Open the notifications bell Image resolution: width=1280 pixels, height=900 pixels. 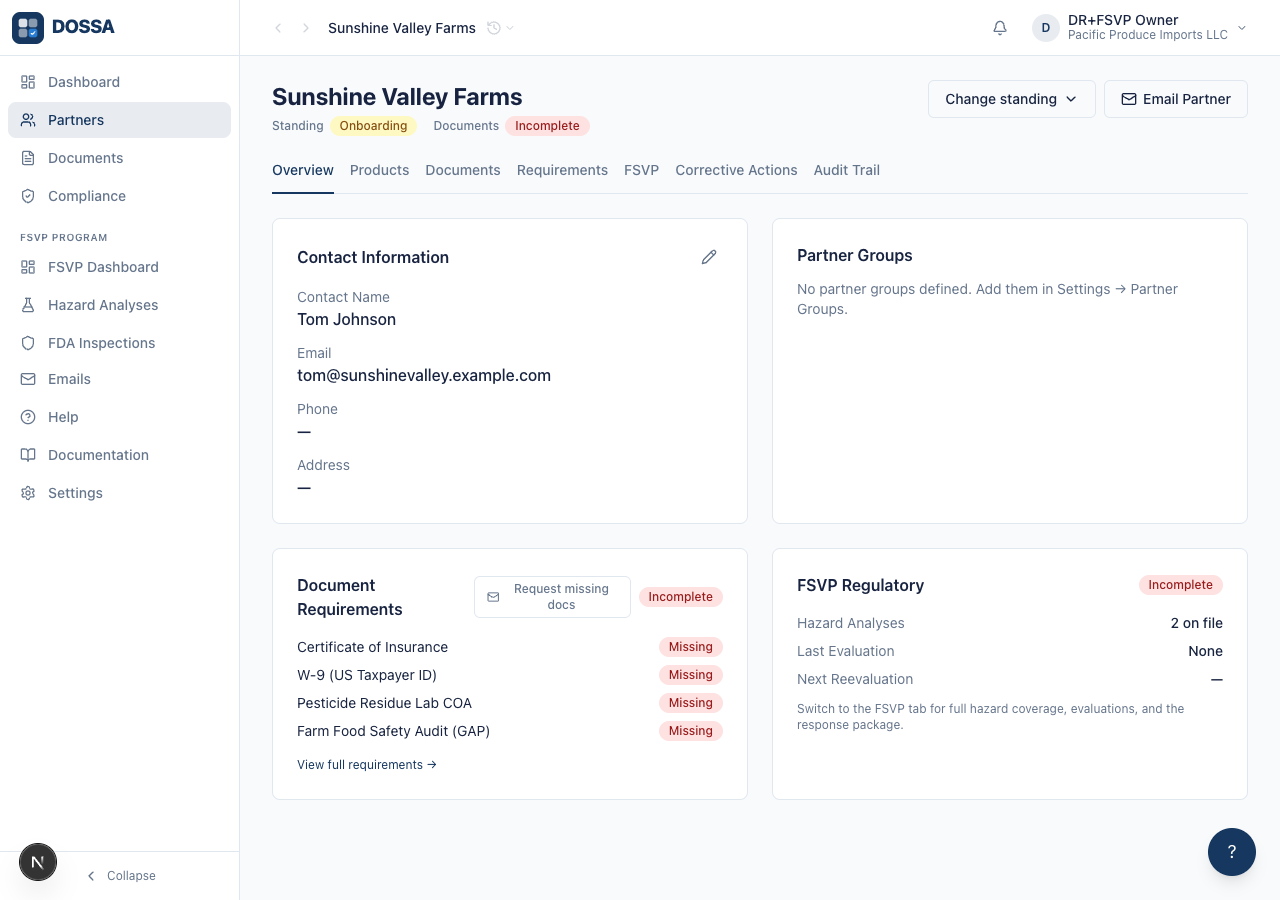point(1000,28)
